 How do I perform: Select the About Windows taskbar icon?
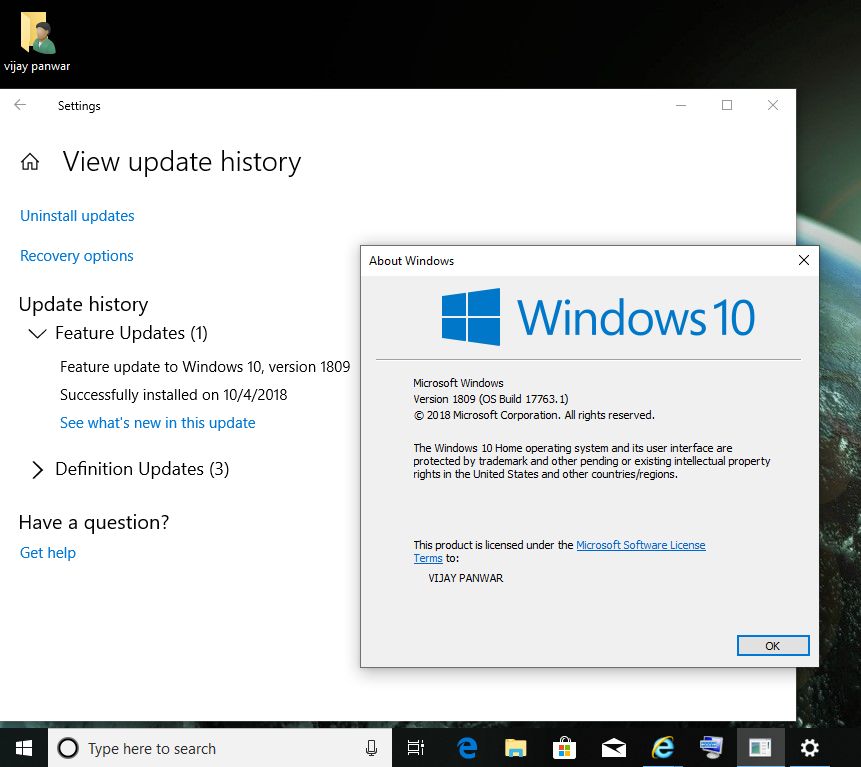(761, 748)
